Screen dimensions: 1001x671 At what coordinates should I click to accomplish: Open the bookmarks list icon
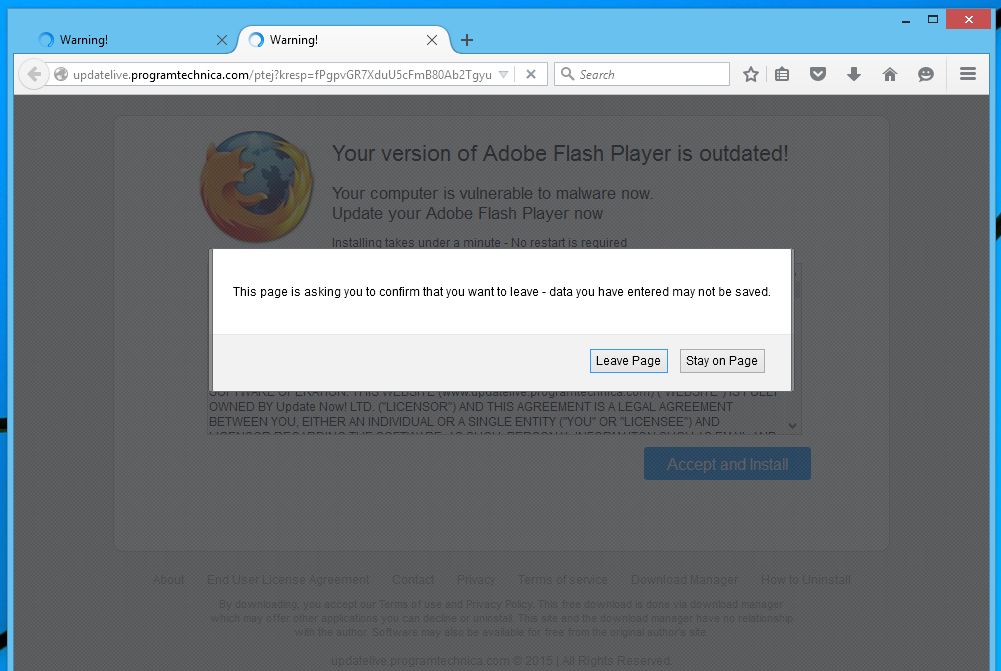tap(782, 74)
